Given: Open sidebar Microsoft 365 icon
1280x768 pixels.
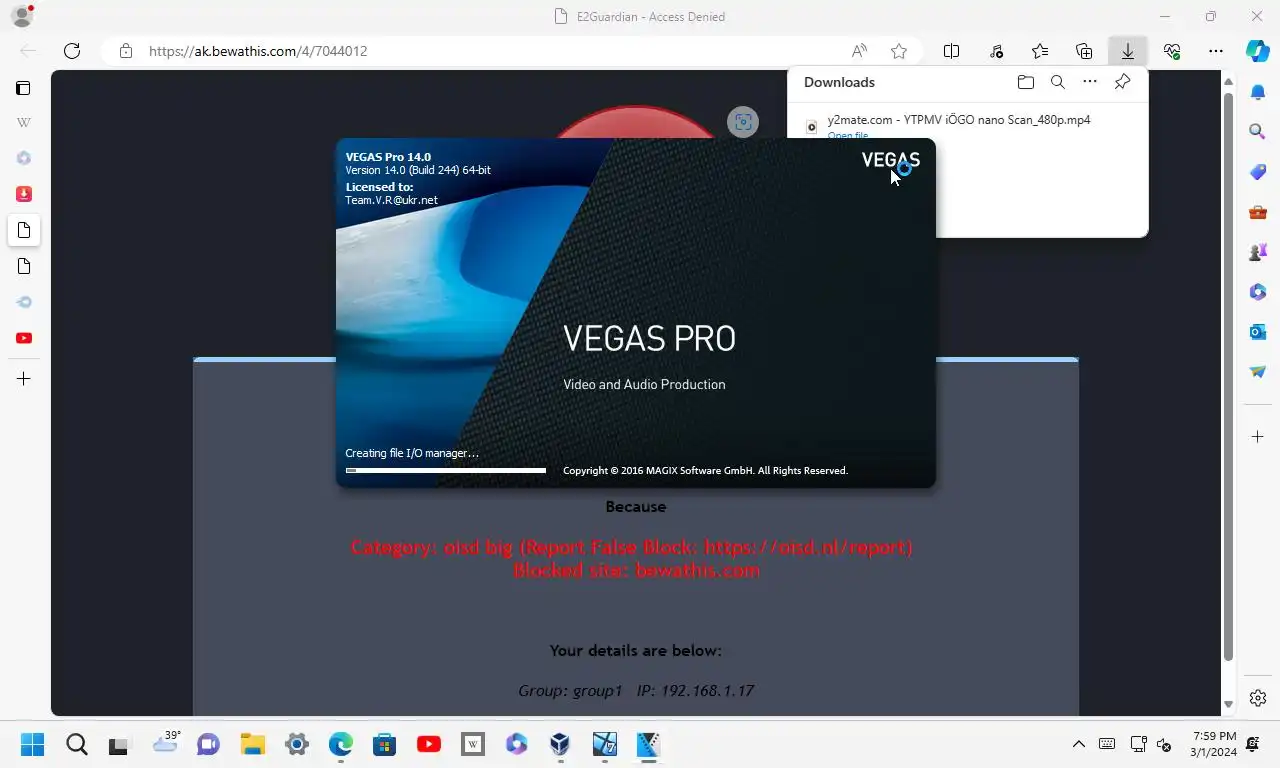Looking at the screenshot, I should (x=1258, y=292).
